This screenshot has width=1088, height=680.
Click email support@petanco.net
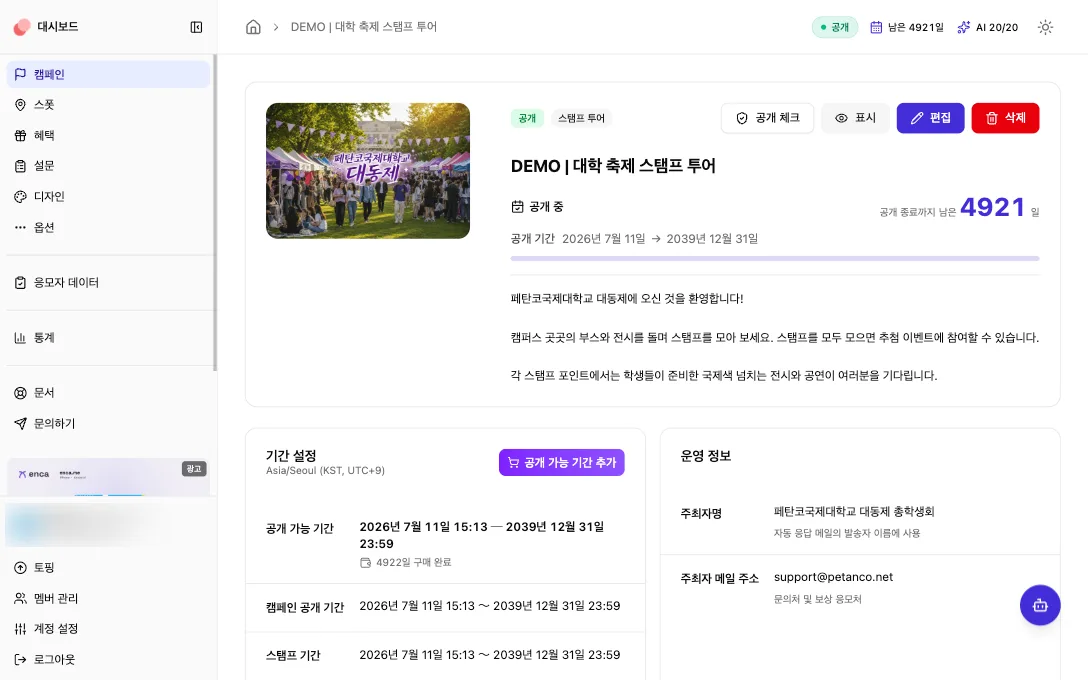[x=833, y=577]
